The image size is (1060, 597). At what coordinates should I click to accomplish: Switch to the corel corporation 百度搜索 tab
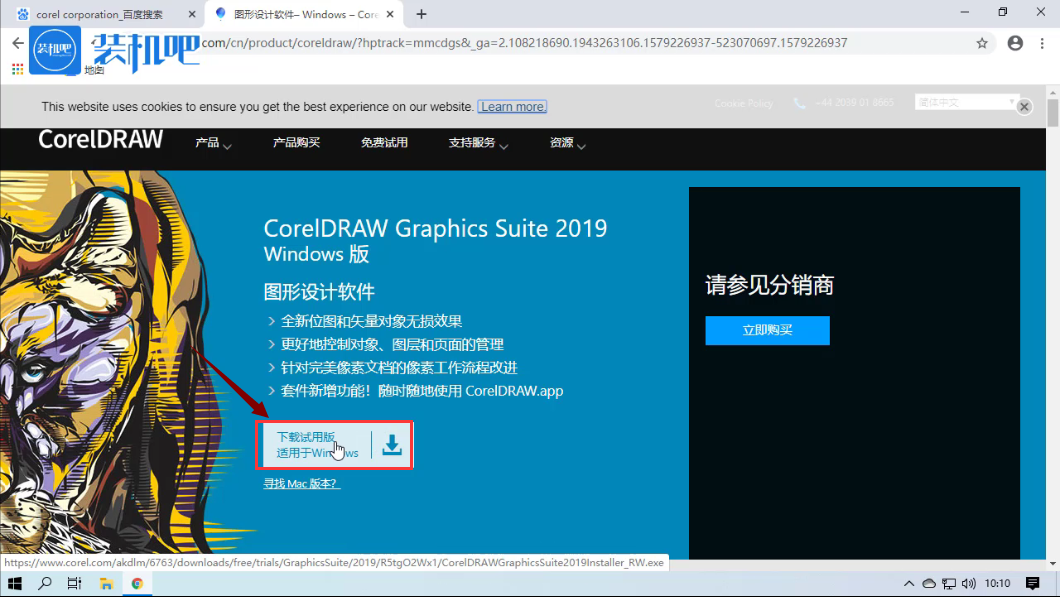[x=100, y=15]
